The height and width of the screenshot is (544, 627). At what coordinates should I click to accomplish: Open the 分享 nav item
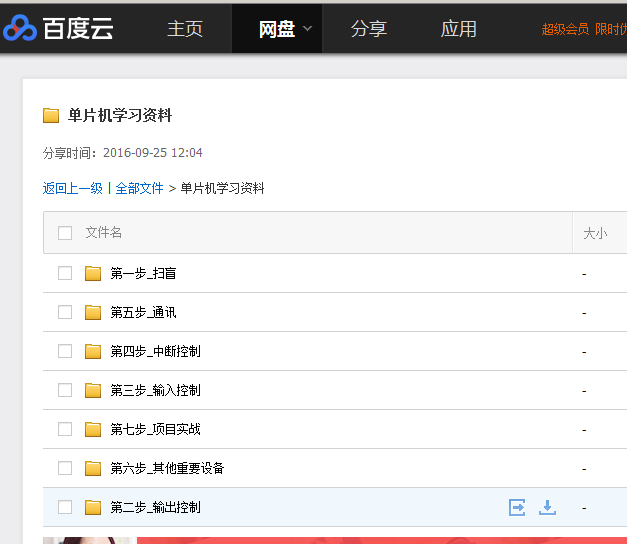[x=369, y=29]
